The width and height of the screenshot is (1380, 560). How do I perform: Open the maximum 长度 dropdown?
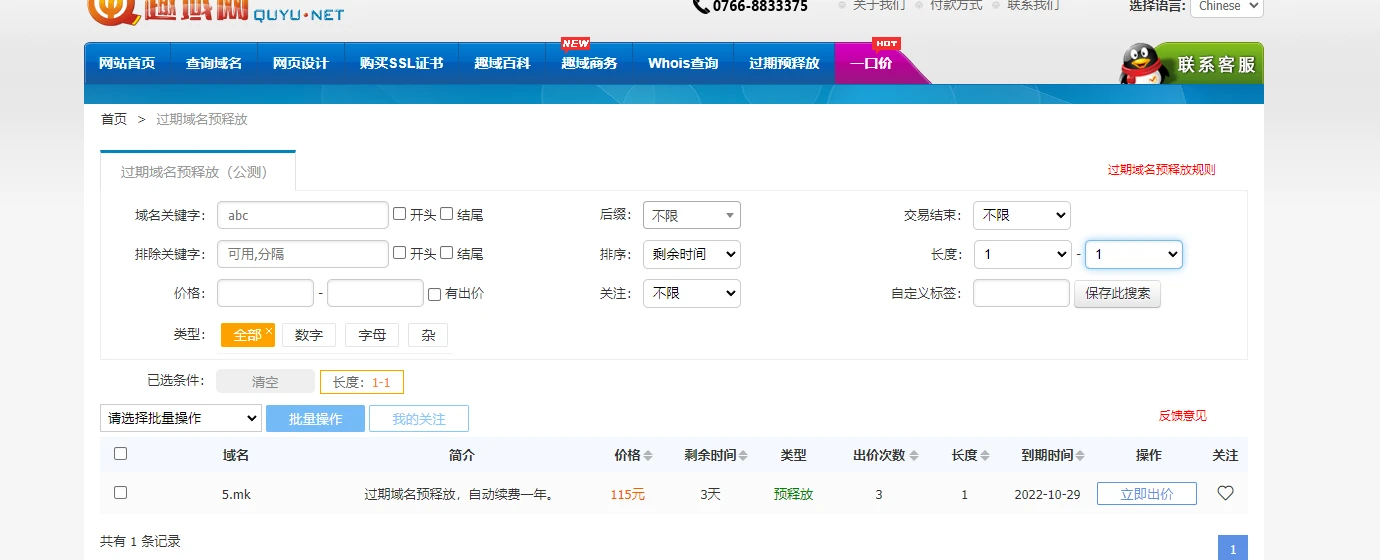1134,254
